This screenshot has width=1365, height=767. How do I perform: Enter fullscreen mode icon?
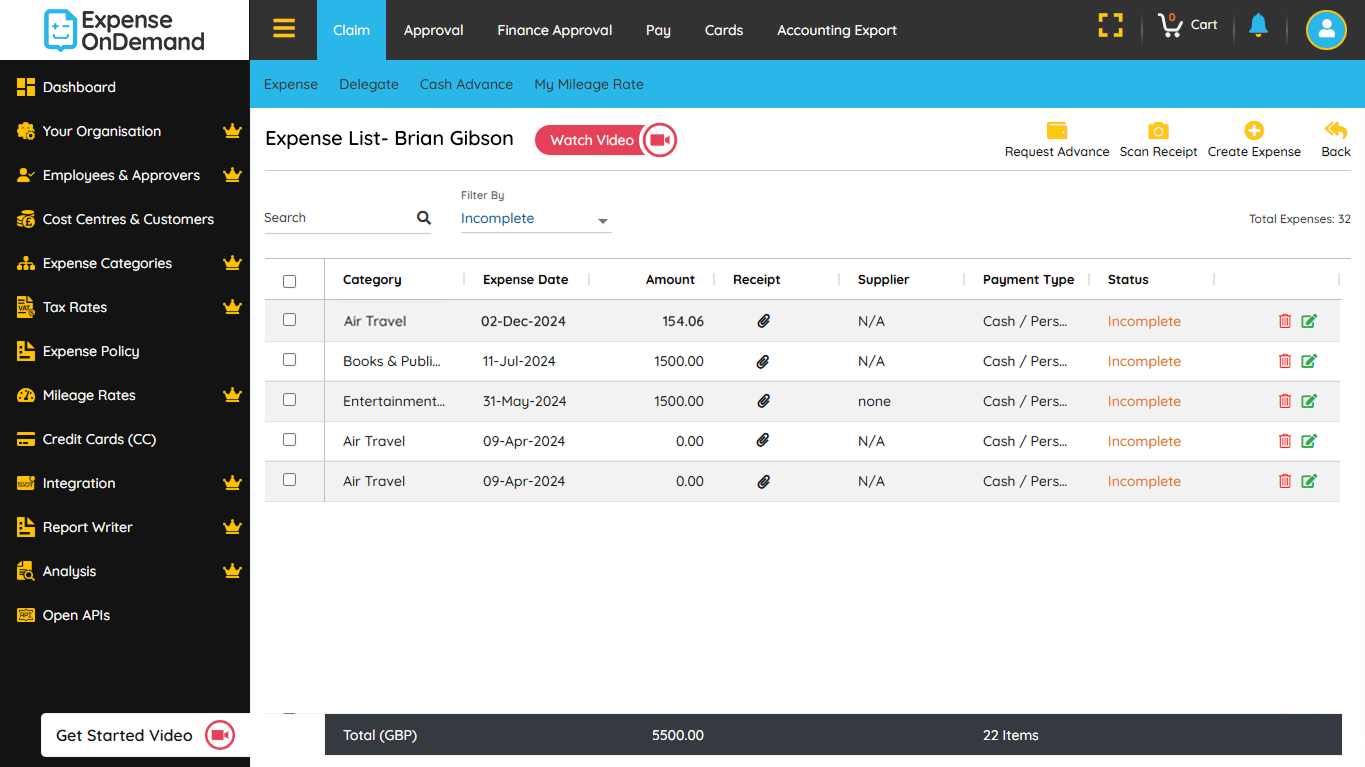1111,26
